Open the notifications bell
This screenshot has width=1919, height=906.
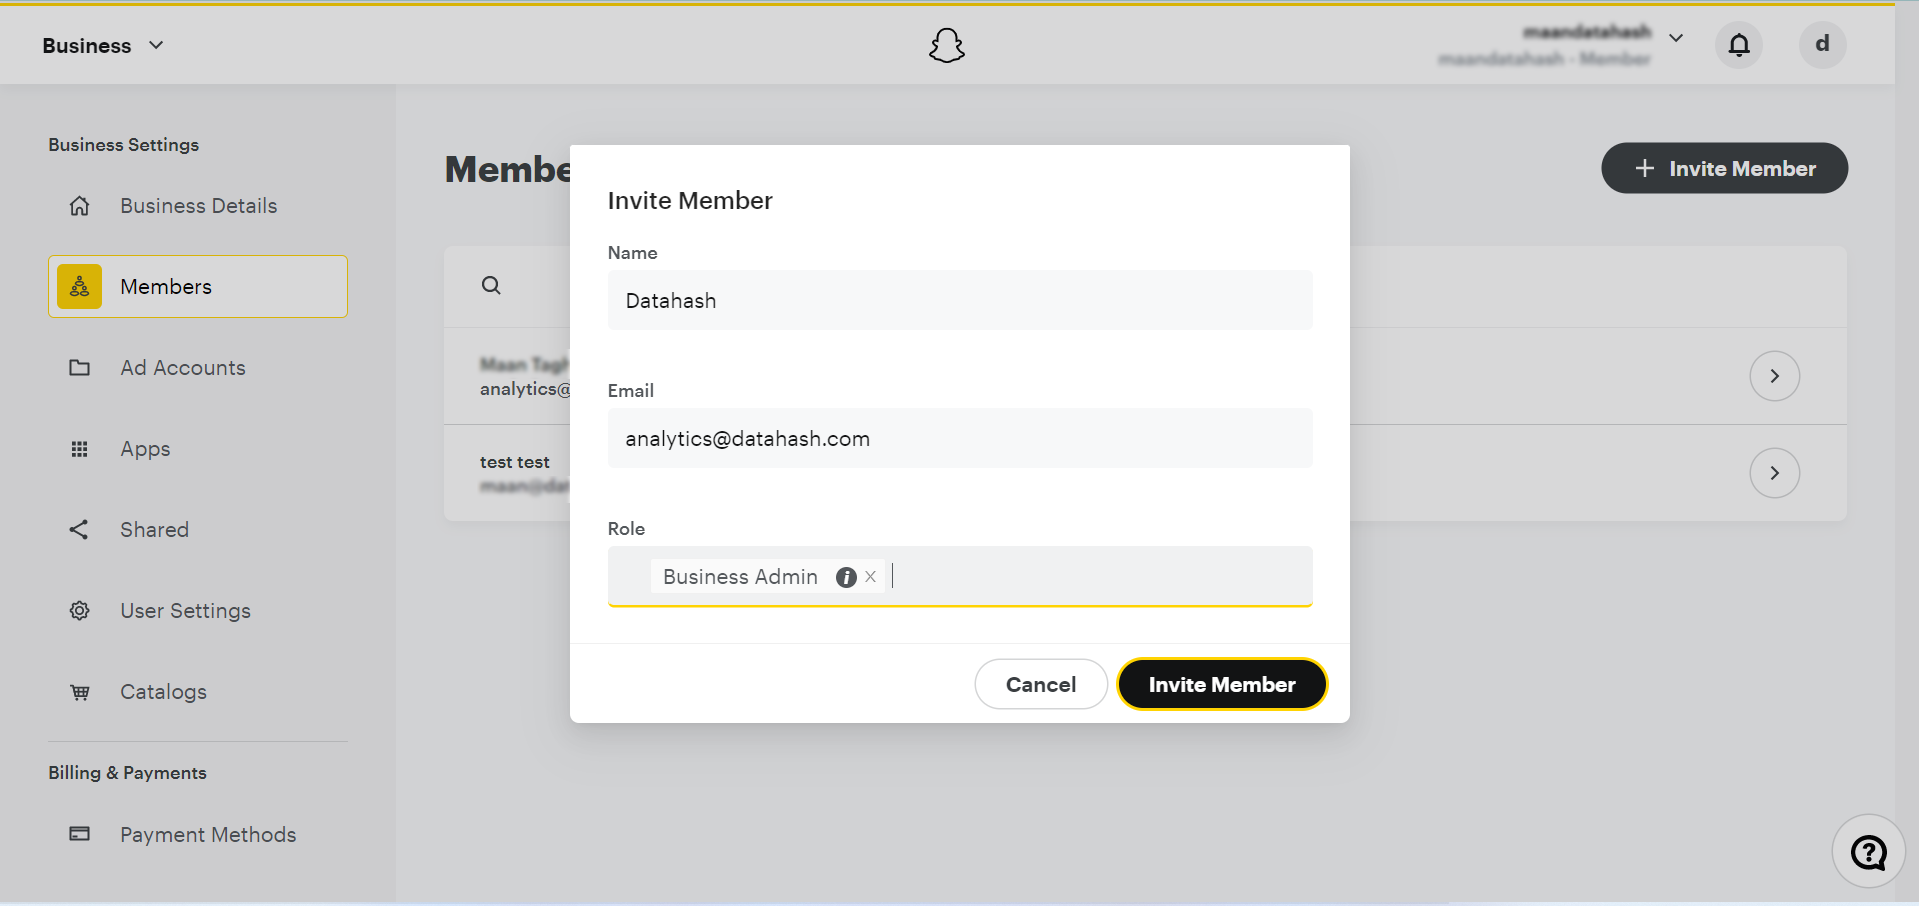tap(1739, 45)
